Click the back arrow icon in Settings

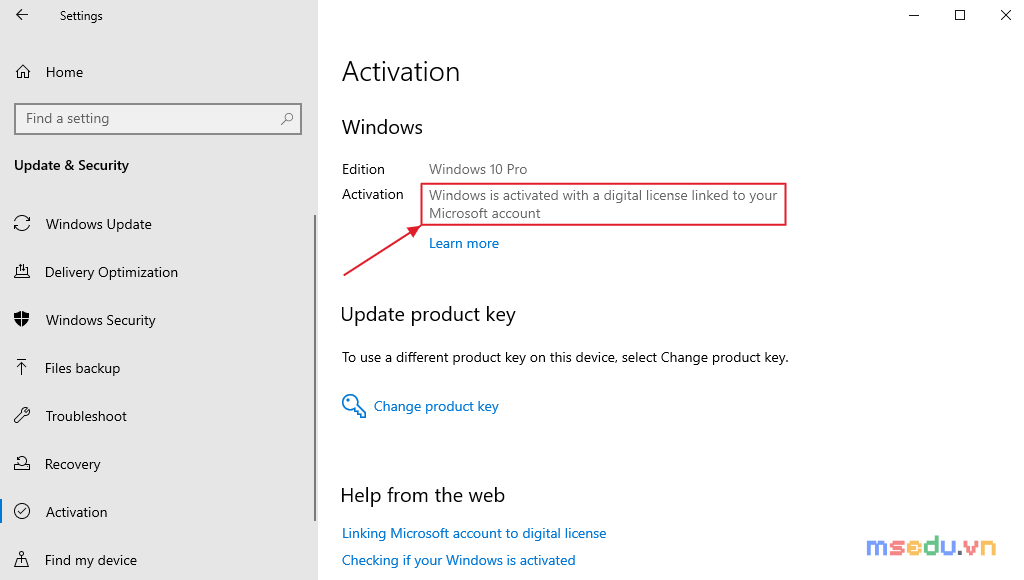click(x=22, y=14)
